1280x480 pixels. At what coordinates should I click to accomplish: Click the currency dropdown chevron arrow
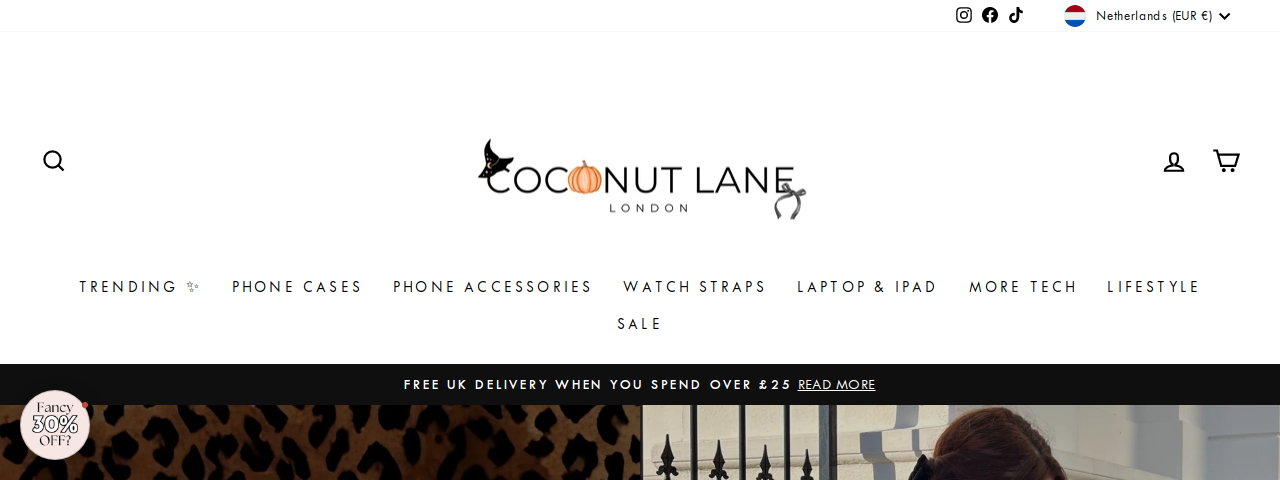click(x=1225, y=16)
